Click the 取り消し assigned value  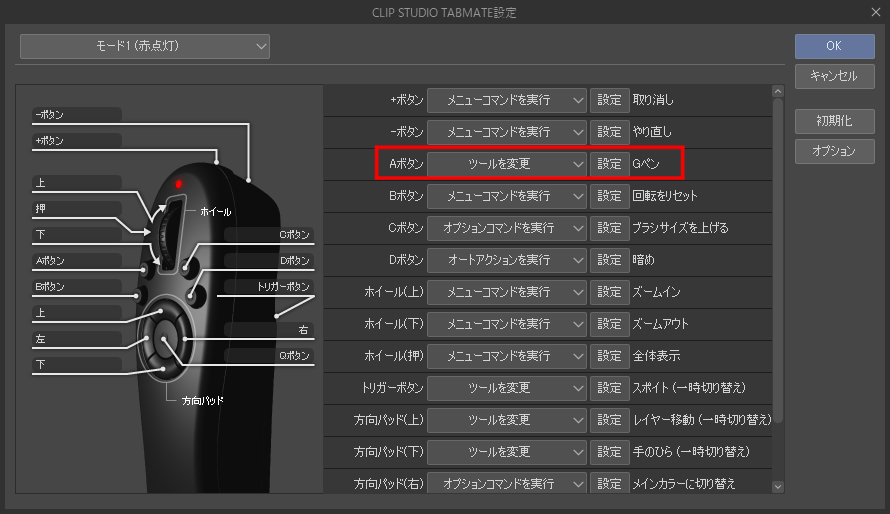pos(653,100)
